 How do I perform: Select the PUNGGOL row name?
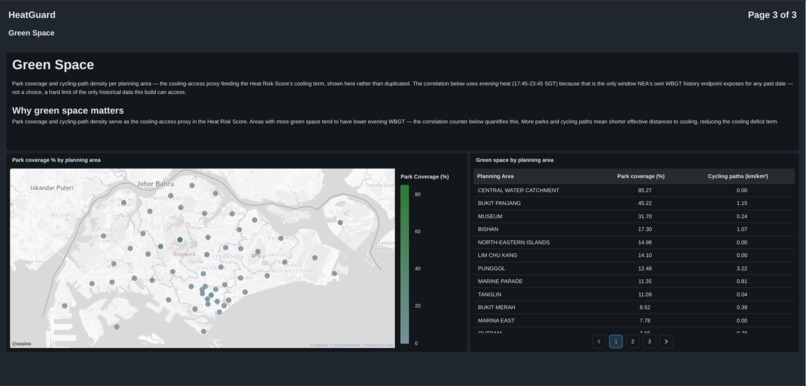[x=491, y=268]
